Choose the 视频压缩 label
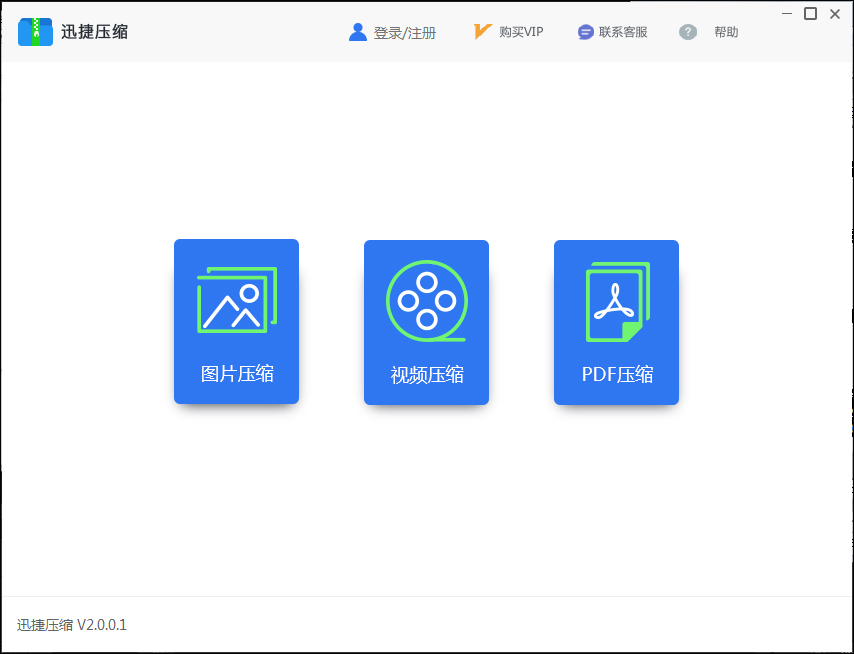 (427, 375)
